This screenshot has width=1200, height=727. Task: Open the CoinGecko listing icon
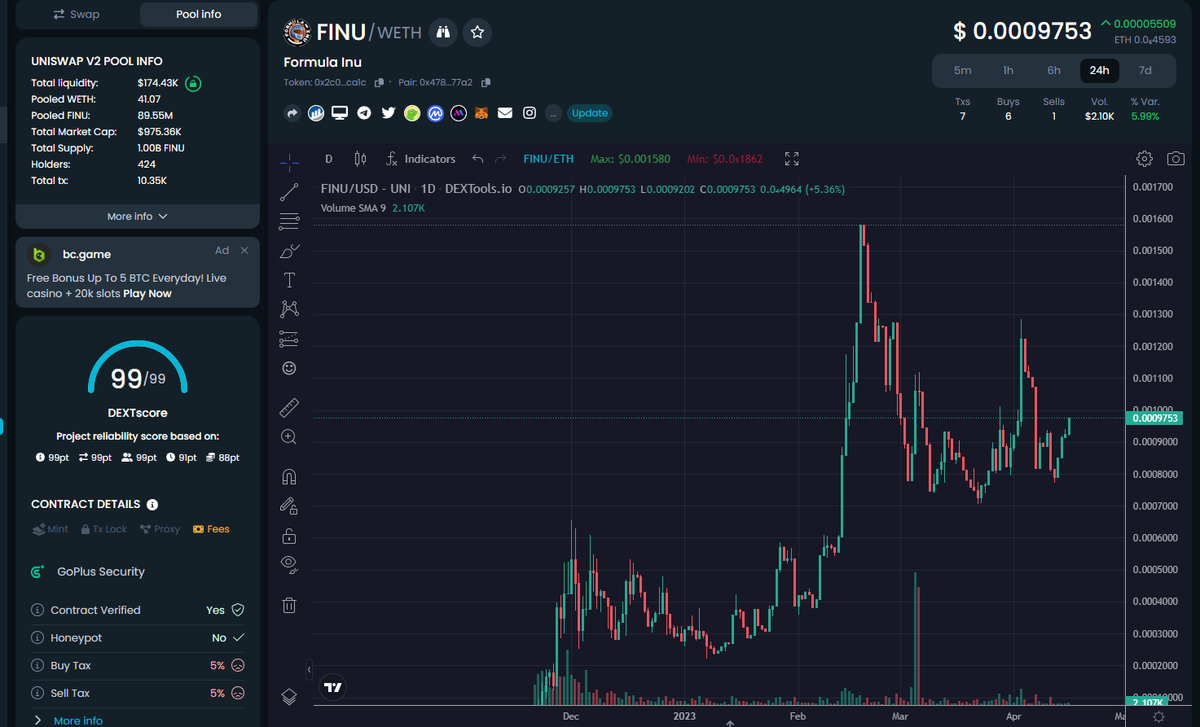(412, 113)
